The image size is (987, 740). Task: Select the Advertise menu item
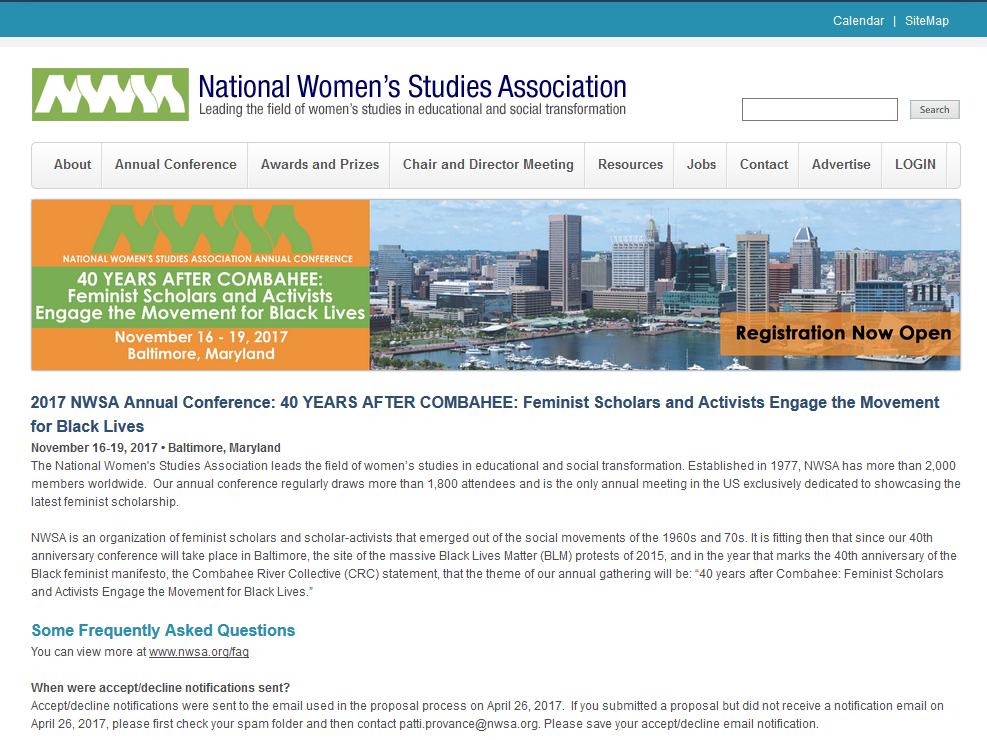[x=841, y=165]
